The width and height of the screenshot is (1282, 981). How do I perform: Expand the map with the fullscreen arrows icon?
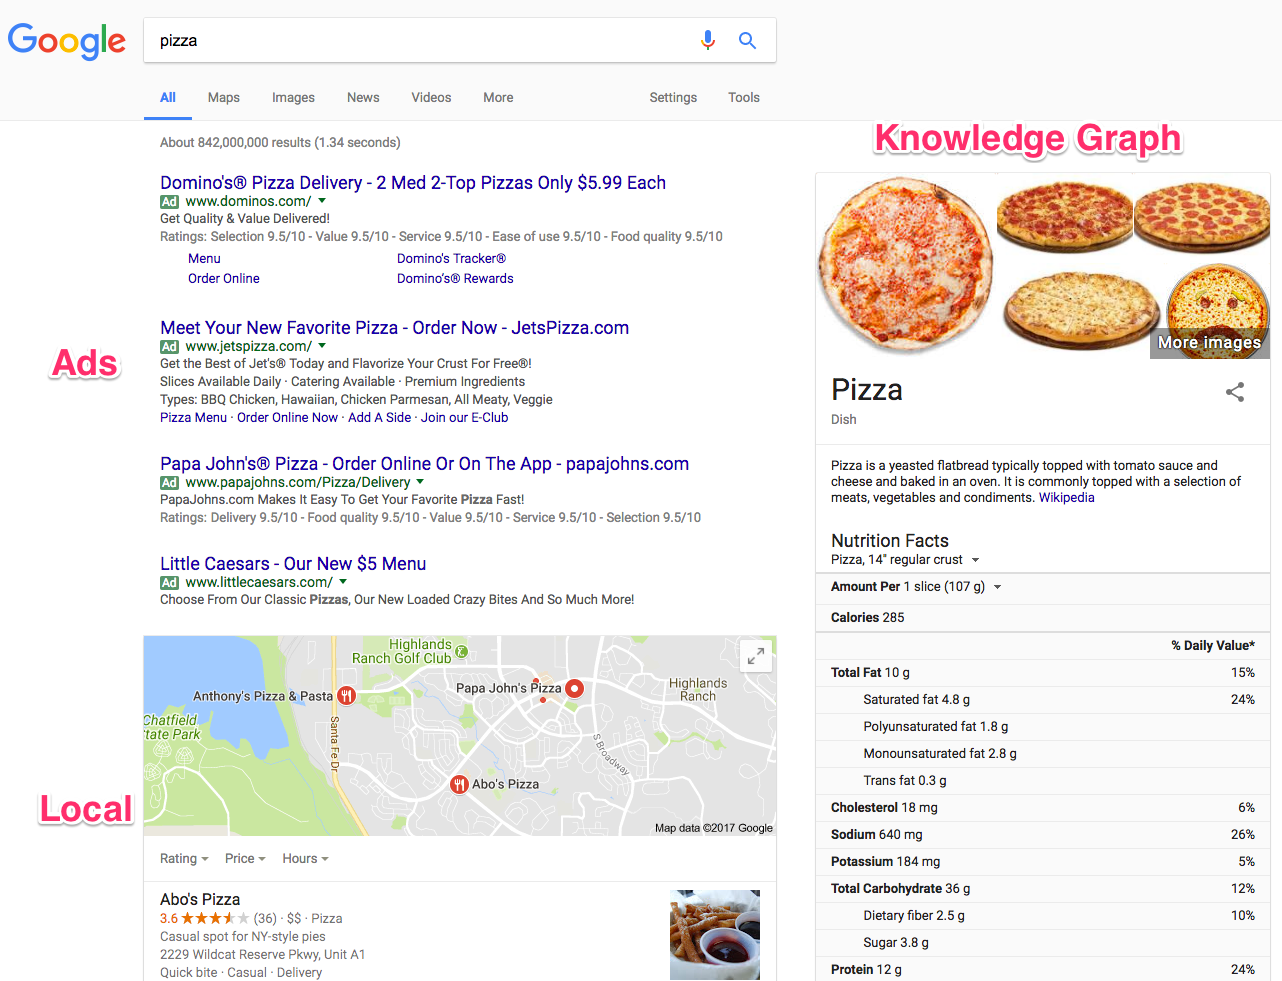(756, 655)
